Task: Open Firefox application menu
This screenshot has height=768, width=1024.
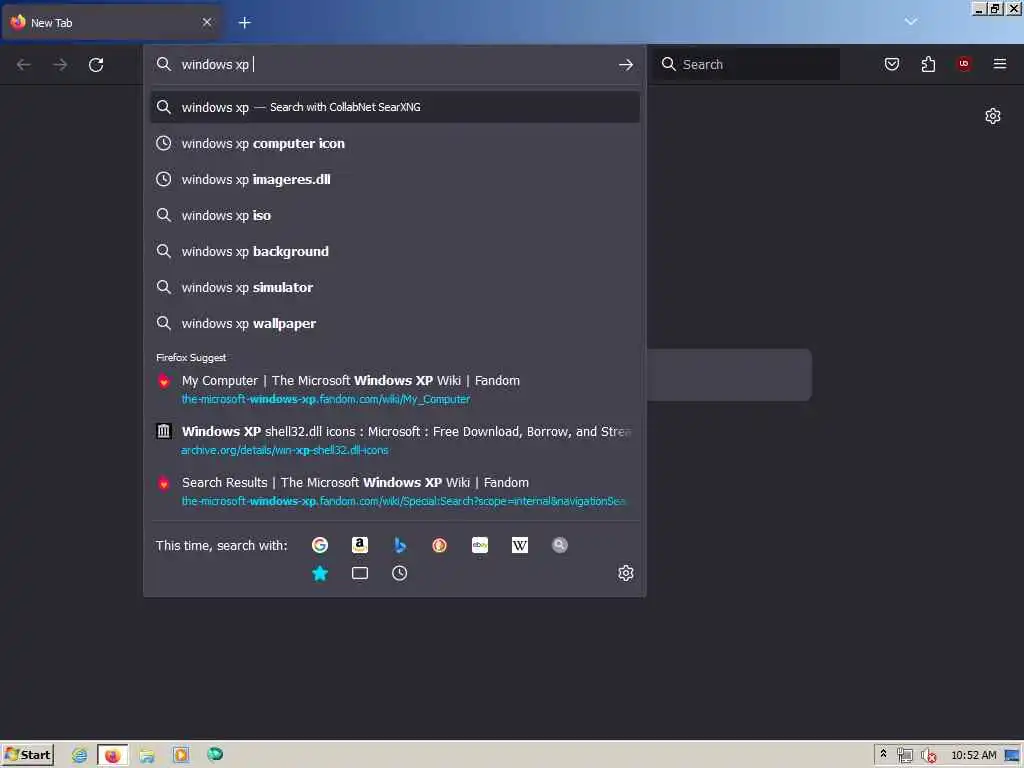Action: 1000,64
